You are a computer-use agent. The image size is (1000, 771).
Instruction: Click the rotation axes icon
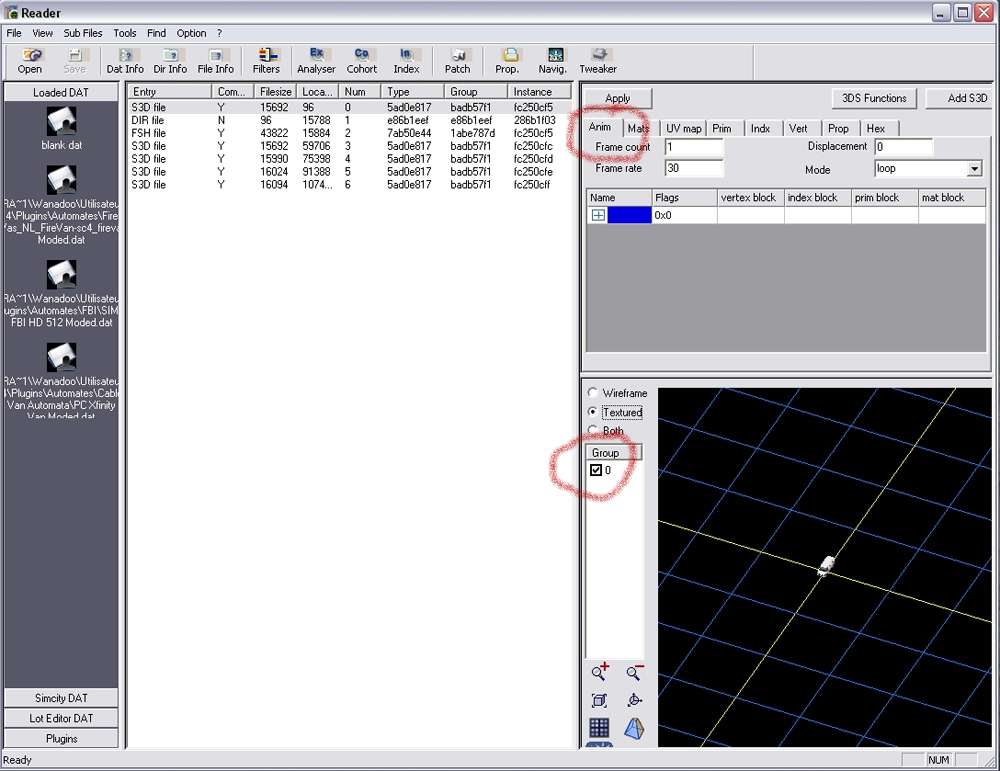[634, 700]
